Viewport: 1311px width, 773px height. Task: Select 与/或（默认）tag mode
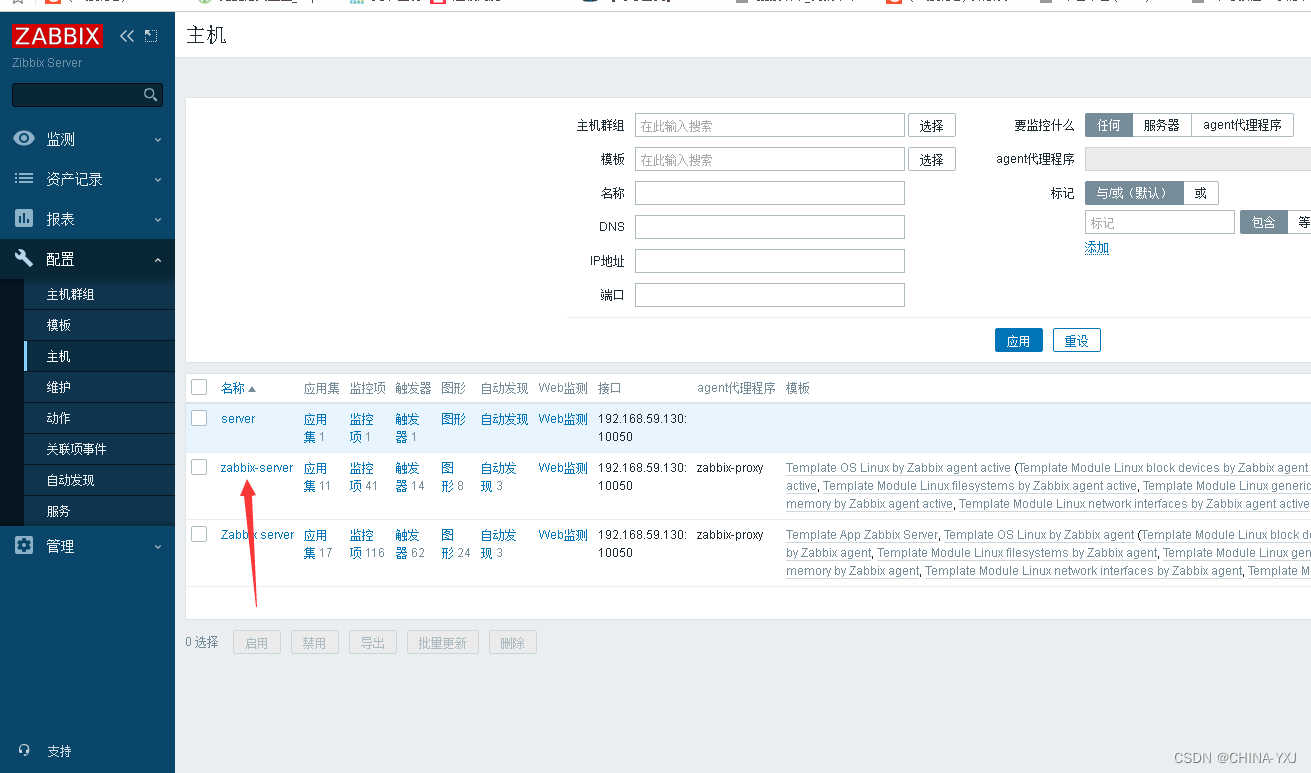[x=1134, y=193]
